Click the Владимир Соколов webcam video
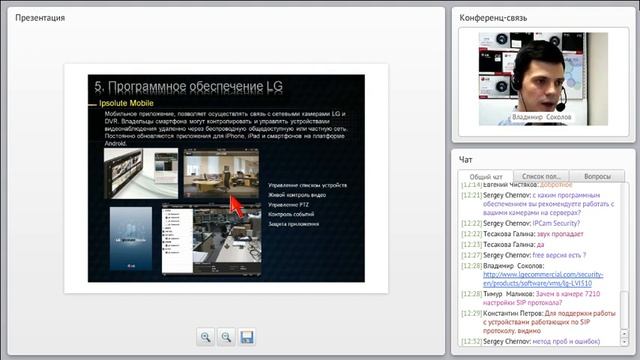Screen dimensions: 640x360 coord(543,79)
